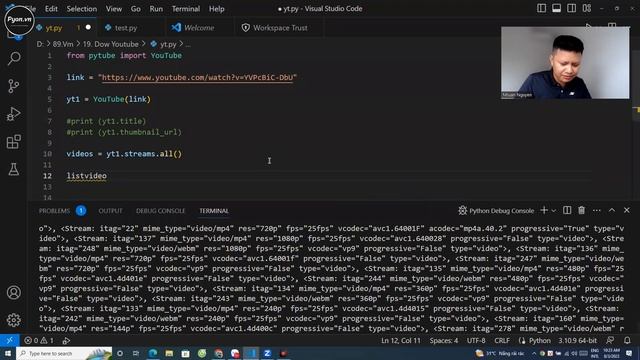
Task: Toggle Primary Side Bar layout icon
Action: (x=541, y=9)
